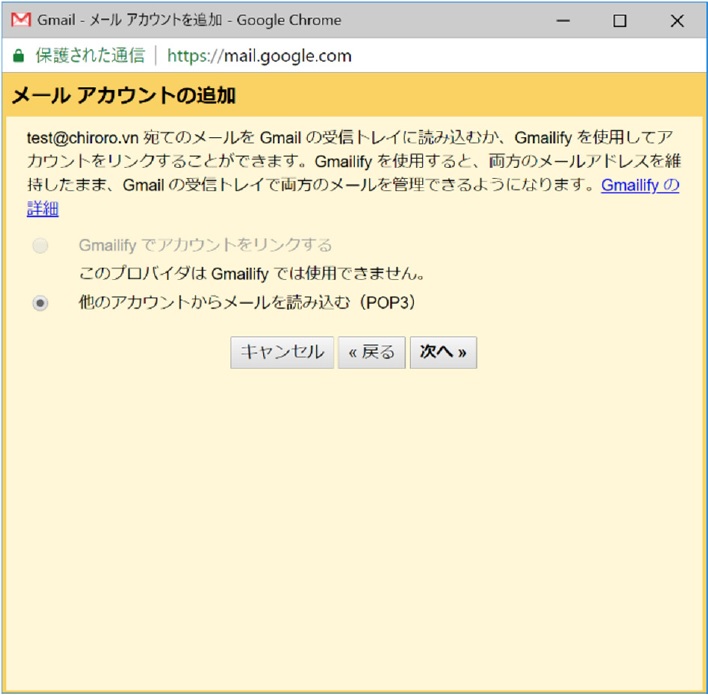Click the Gmail envelope icon in title bar
Screen dimensions: 708x695
coord(21,20)
